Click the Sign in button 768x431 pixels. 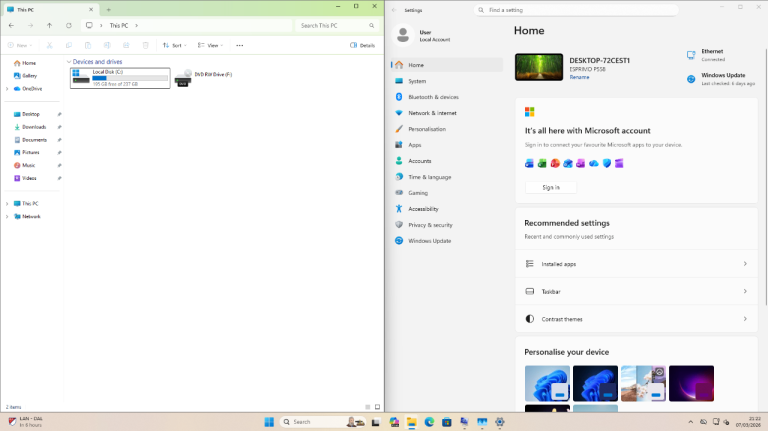(551, 187)
